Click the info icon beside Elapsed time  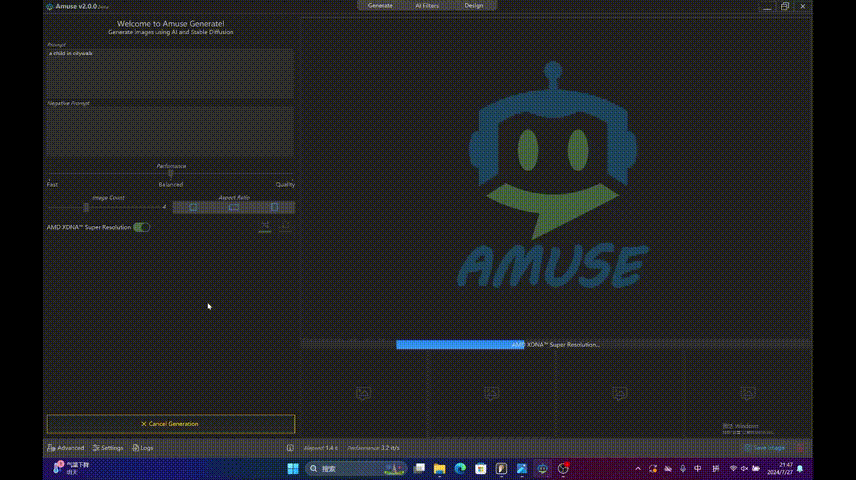point(290,448)
